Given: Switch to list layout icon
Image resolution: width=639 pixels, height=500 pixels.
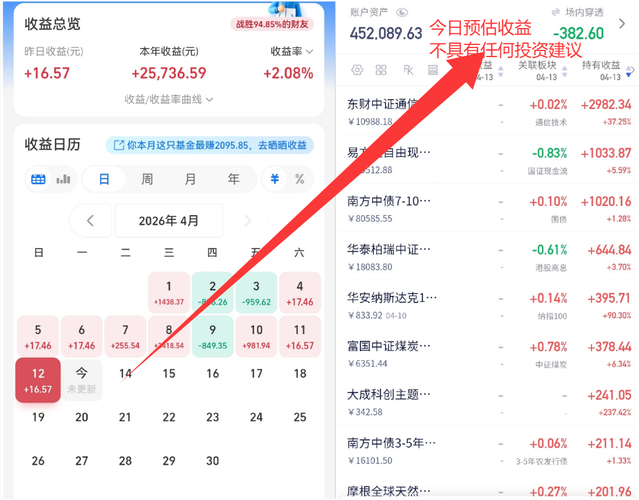Looking at the screenshot, I should click(x=433, y=70).
